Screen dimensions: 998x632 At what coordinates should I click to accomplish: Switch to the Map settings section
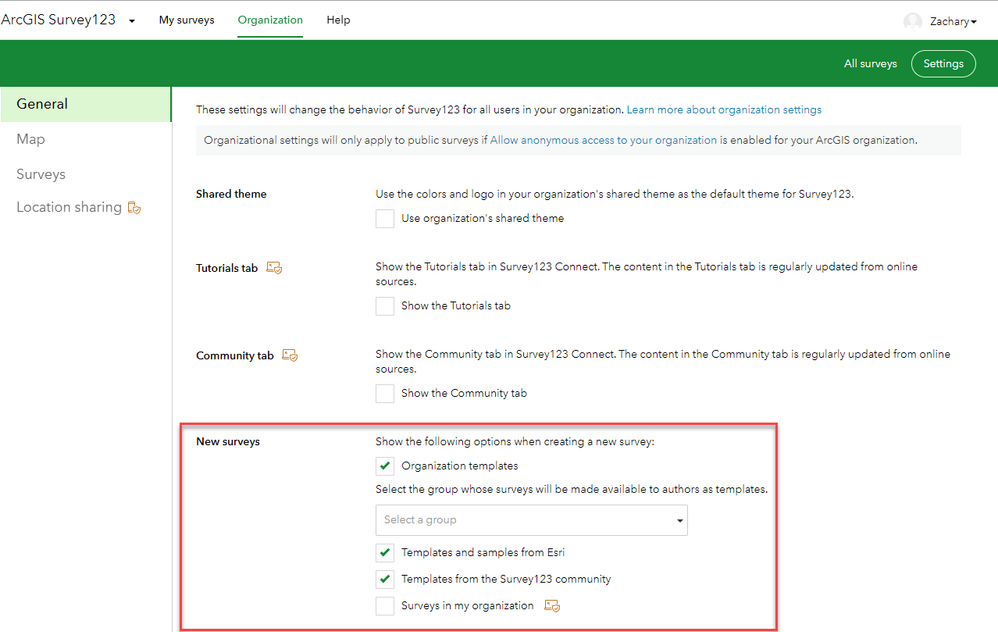point(31,139)
